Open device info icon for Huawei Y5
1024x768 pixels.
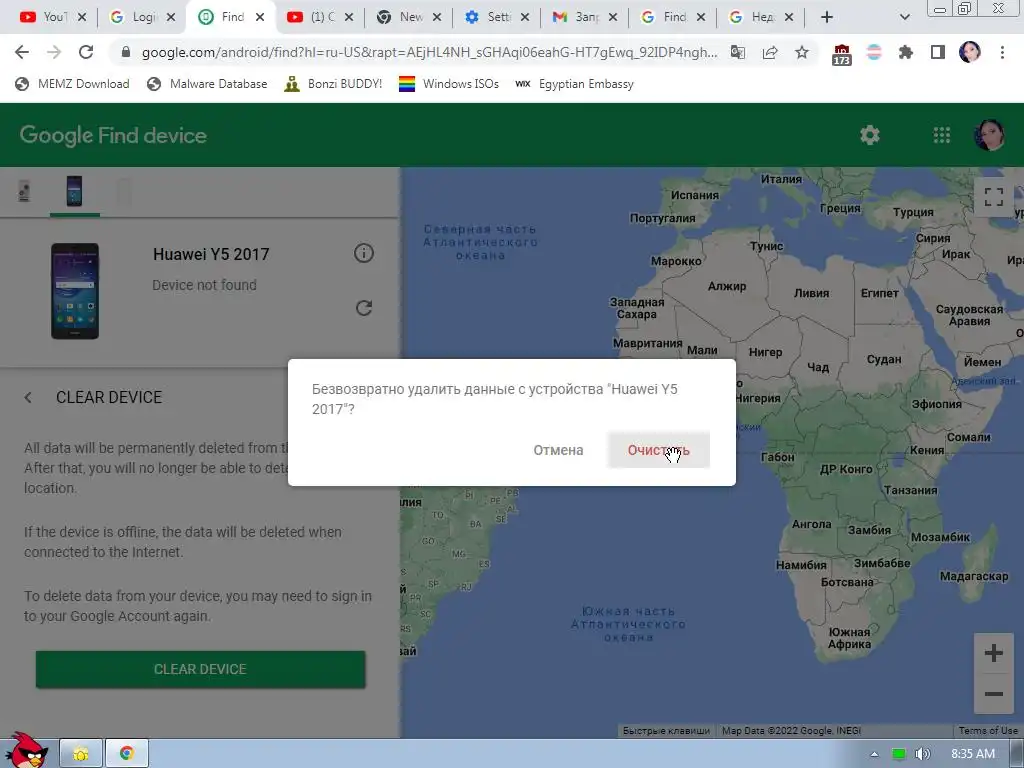point(364,253)
